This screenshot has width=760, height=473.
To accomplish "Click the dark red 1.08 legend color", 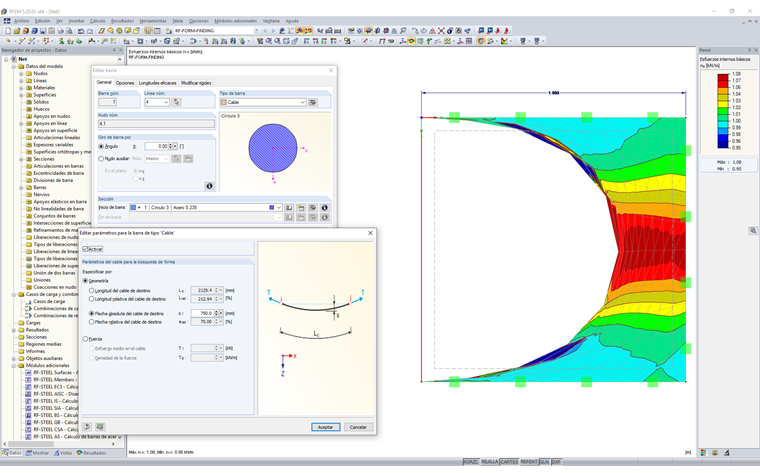I will 723,77.
